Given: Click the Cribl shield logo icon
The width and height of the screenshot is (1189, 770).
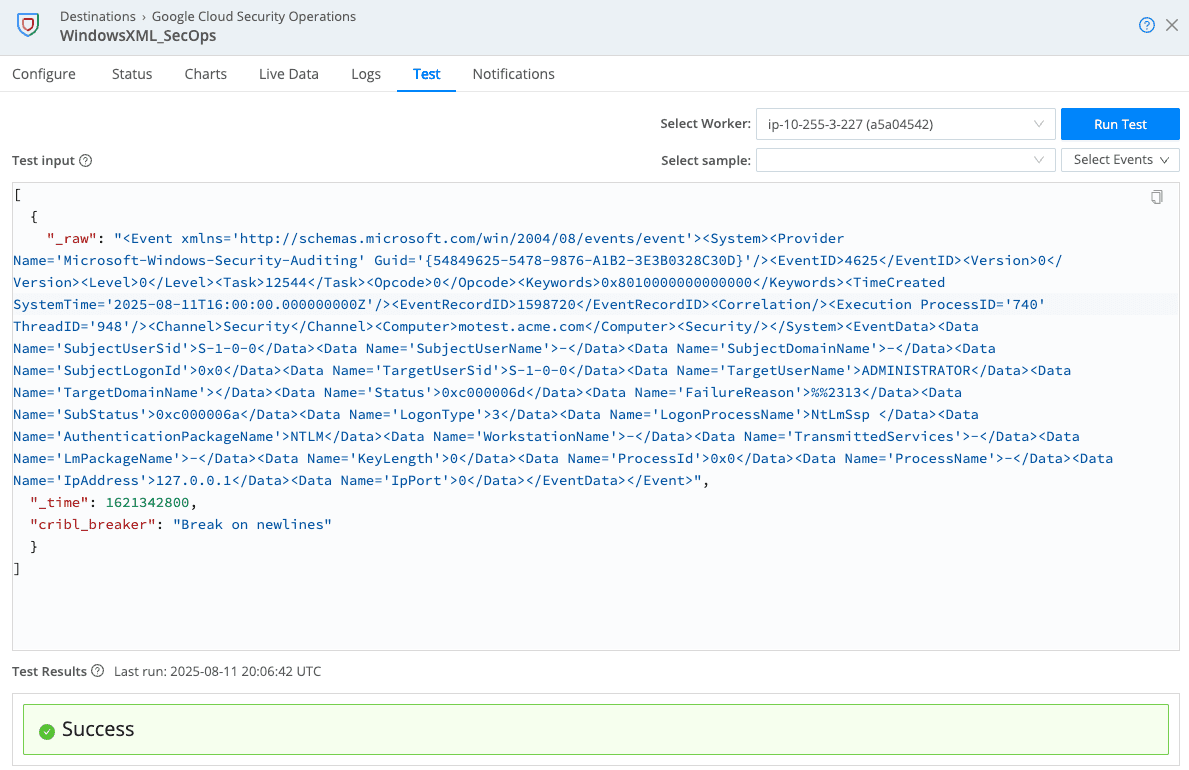Looking at the screenshot, I should tap(28, 26).
